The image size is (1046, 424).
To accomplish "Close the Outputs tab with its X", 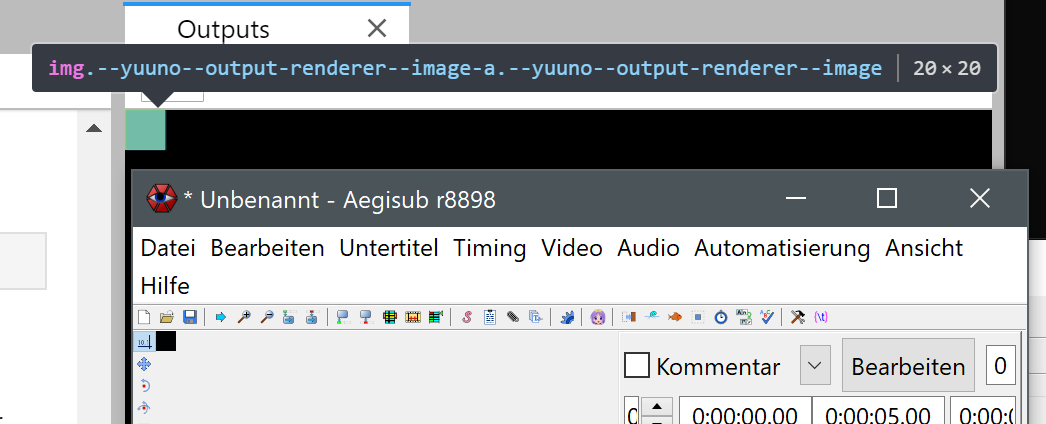I will [x=377, y=28].
